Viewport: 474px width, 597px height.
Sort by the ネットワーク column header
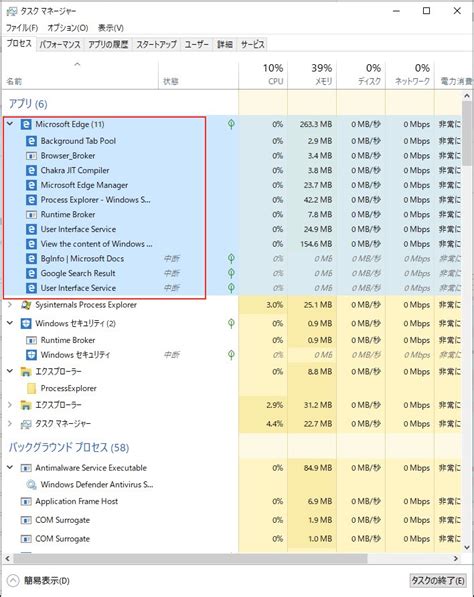[x=410, y=74]
